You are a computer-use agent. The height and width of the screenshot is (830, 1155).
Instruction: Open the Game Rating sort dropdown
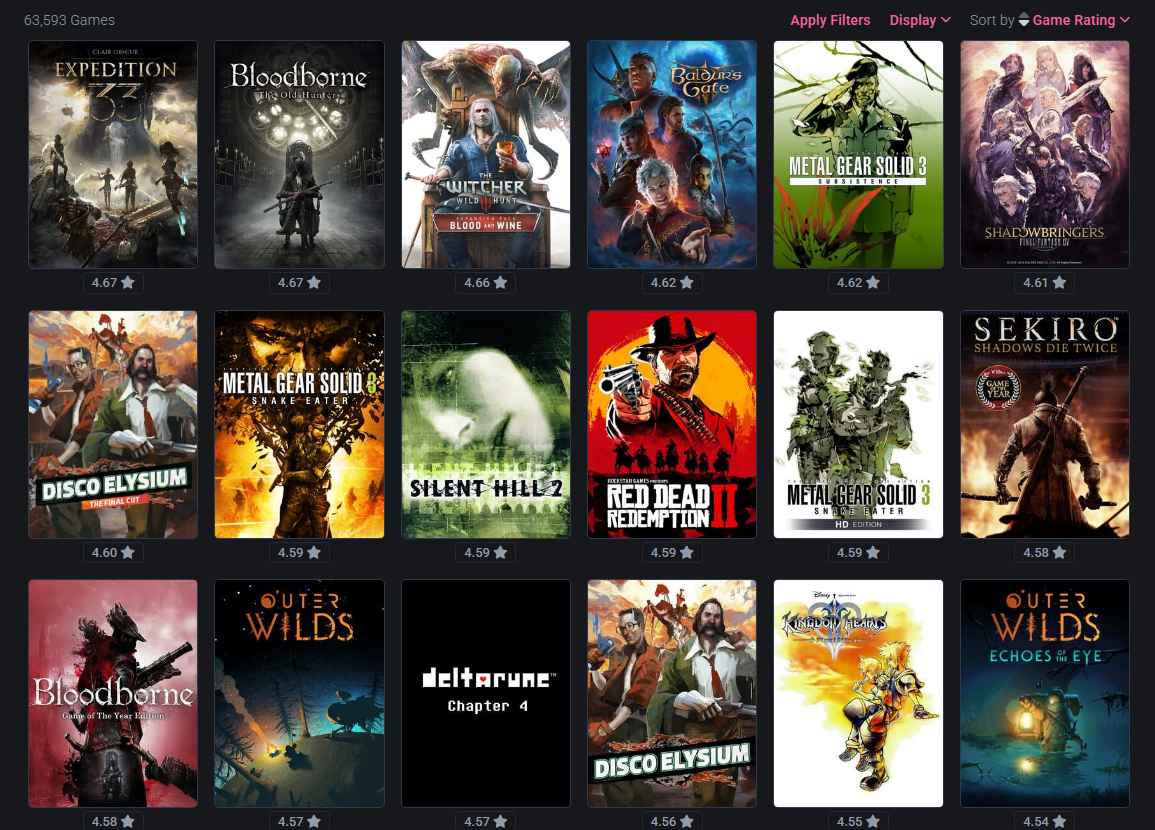click(1081, 20)
